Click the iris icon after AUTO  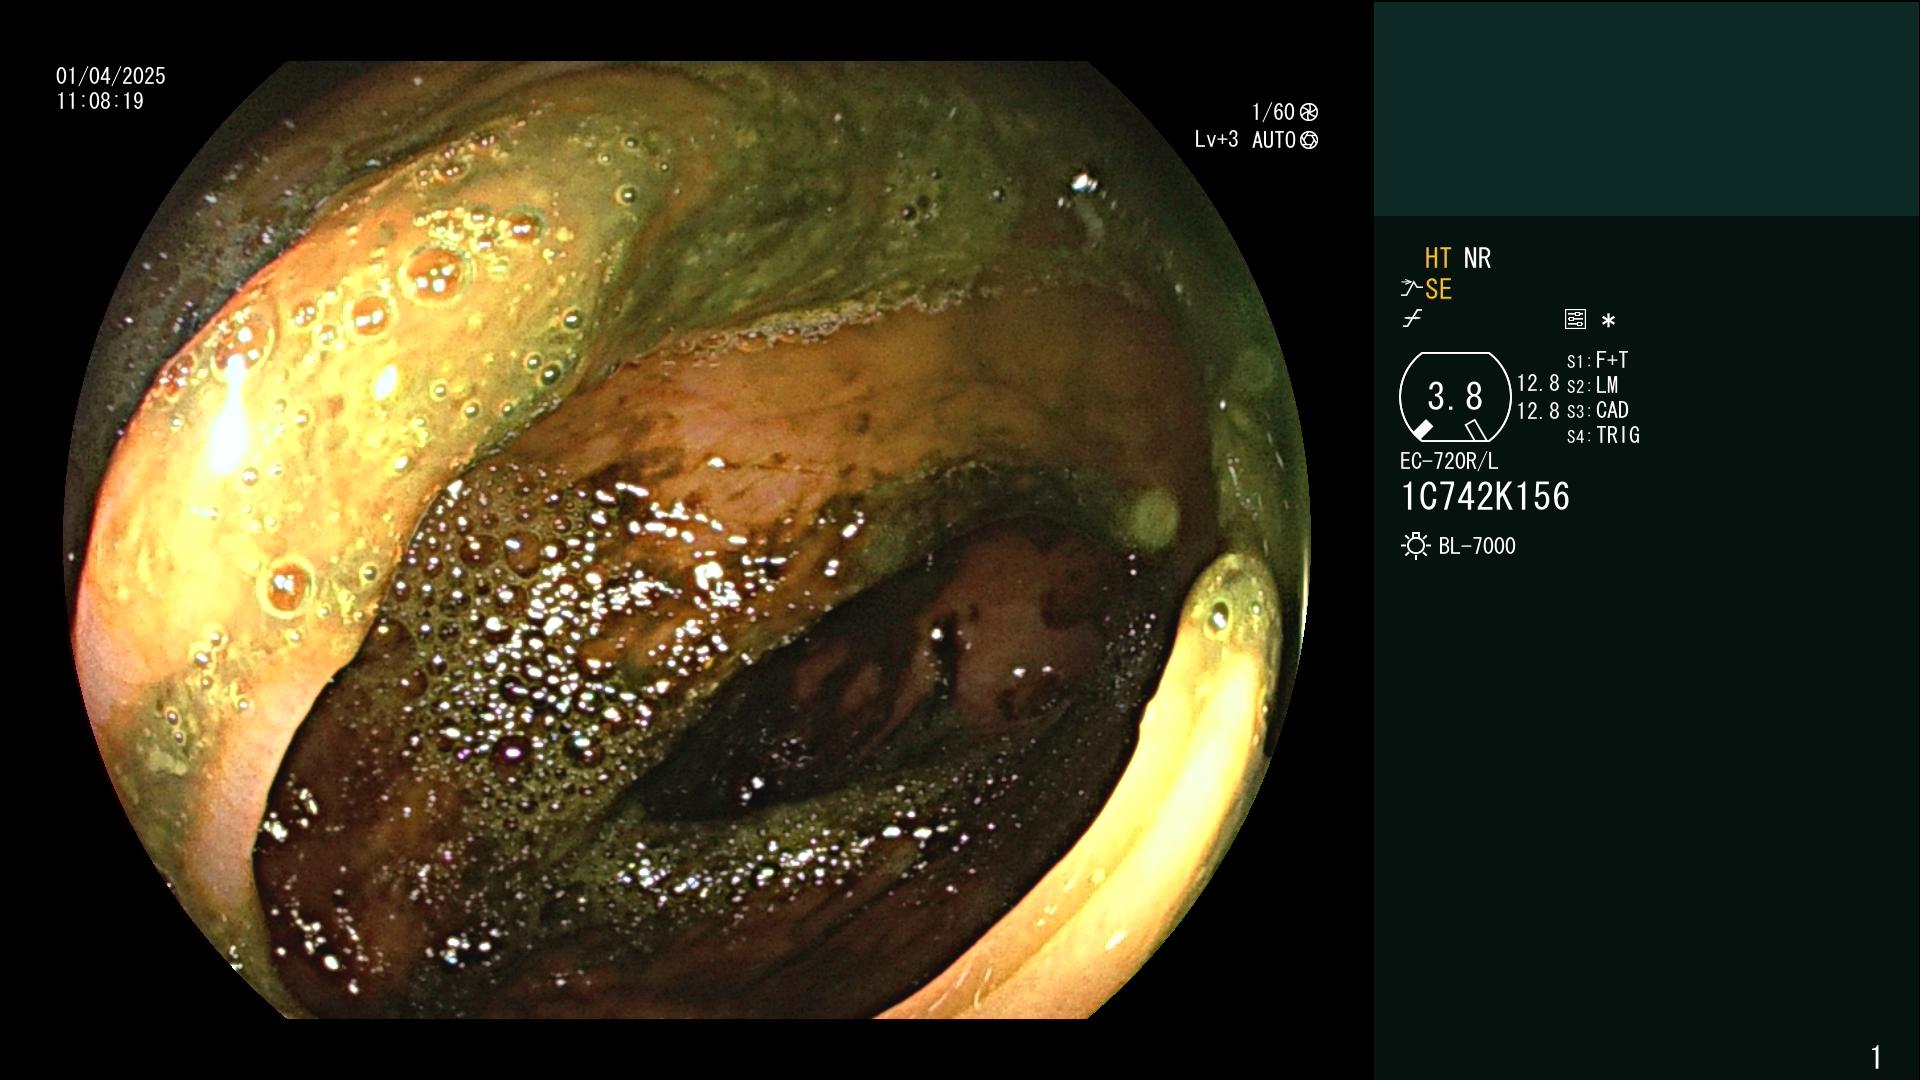[x=1309, y=141]
